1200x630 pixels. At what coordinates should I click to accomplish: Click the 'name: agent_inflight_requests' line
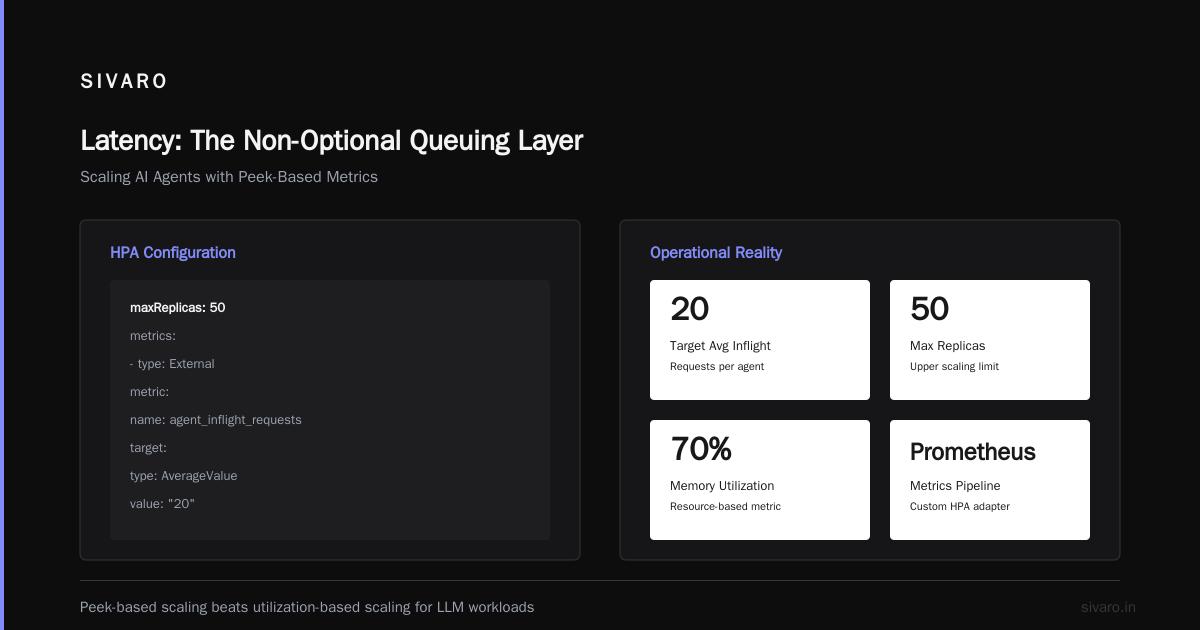pyautogui.click(x=216, y=419)
